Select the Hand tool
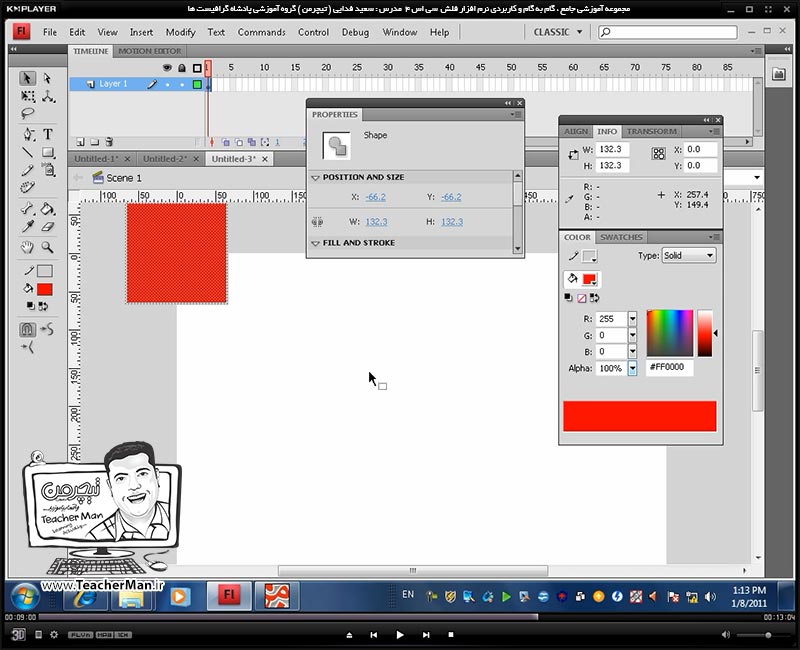Screen dimensions: 800x650 point(28,247)
